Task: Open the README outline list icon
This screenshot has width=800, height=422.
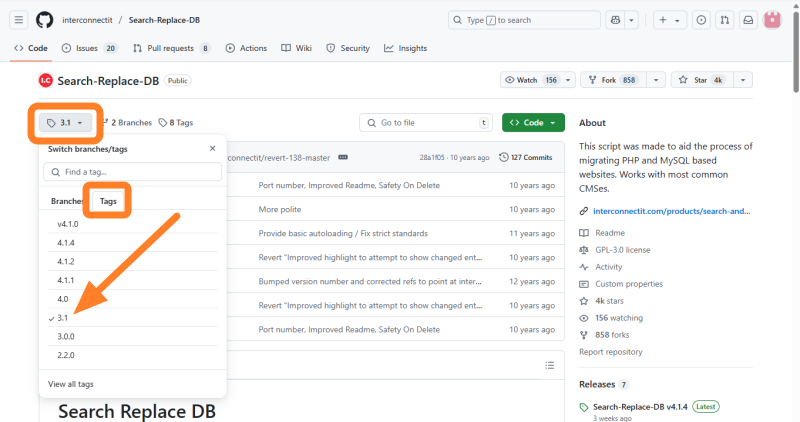Action: [x=549, y=365]
